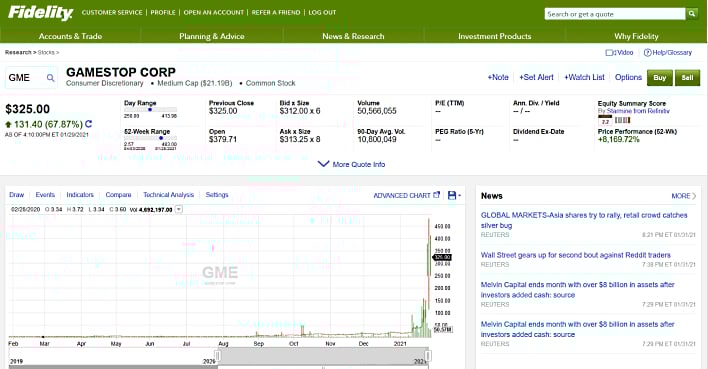708x369 pixels.
Task: Click the Price Performance +8,169.72% value
Action: coord(619,140)
